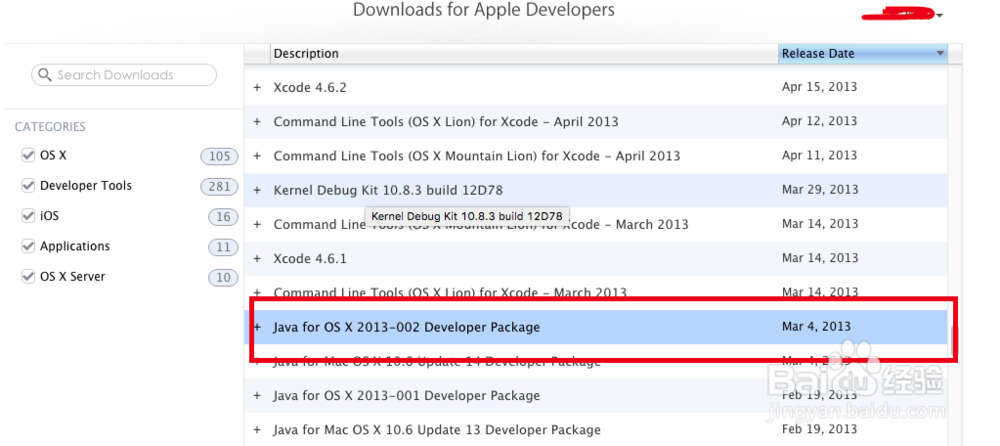Sort by Release Date column header
Image resolution: width=1000 pixels, height=446 pixels.
pyautogui.click(x=862, y=54)
